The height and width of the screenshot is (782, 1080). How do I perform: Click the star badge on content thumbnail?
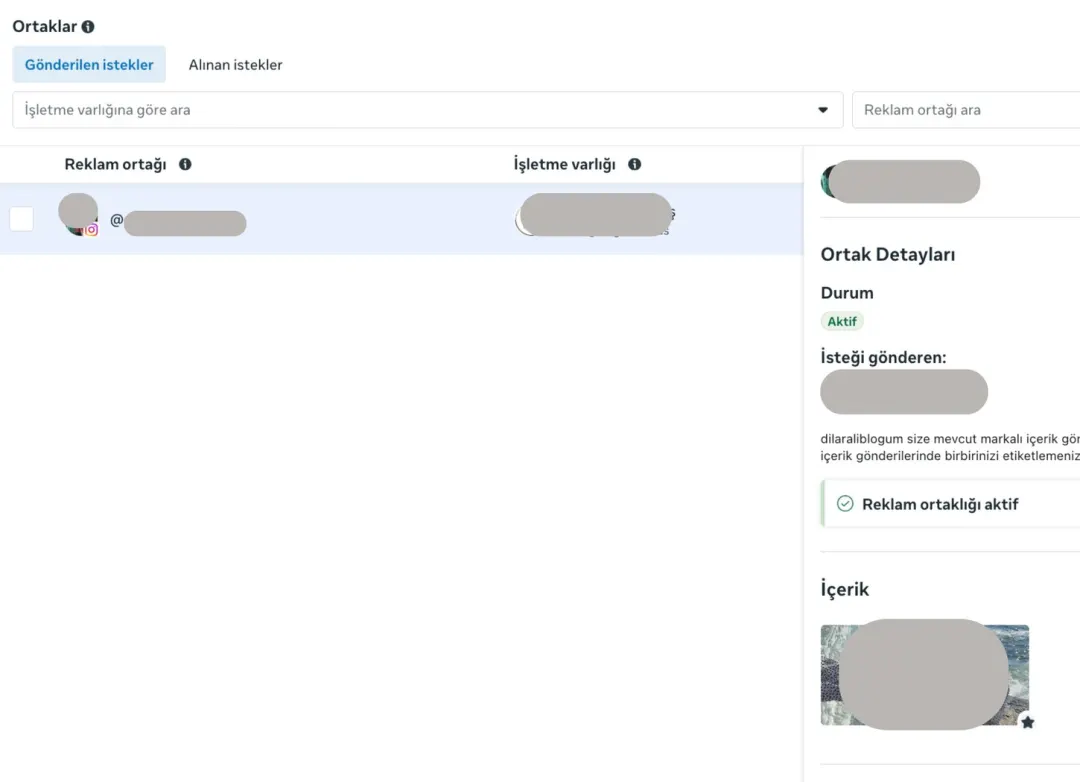click(x=1028, y=722)
